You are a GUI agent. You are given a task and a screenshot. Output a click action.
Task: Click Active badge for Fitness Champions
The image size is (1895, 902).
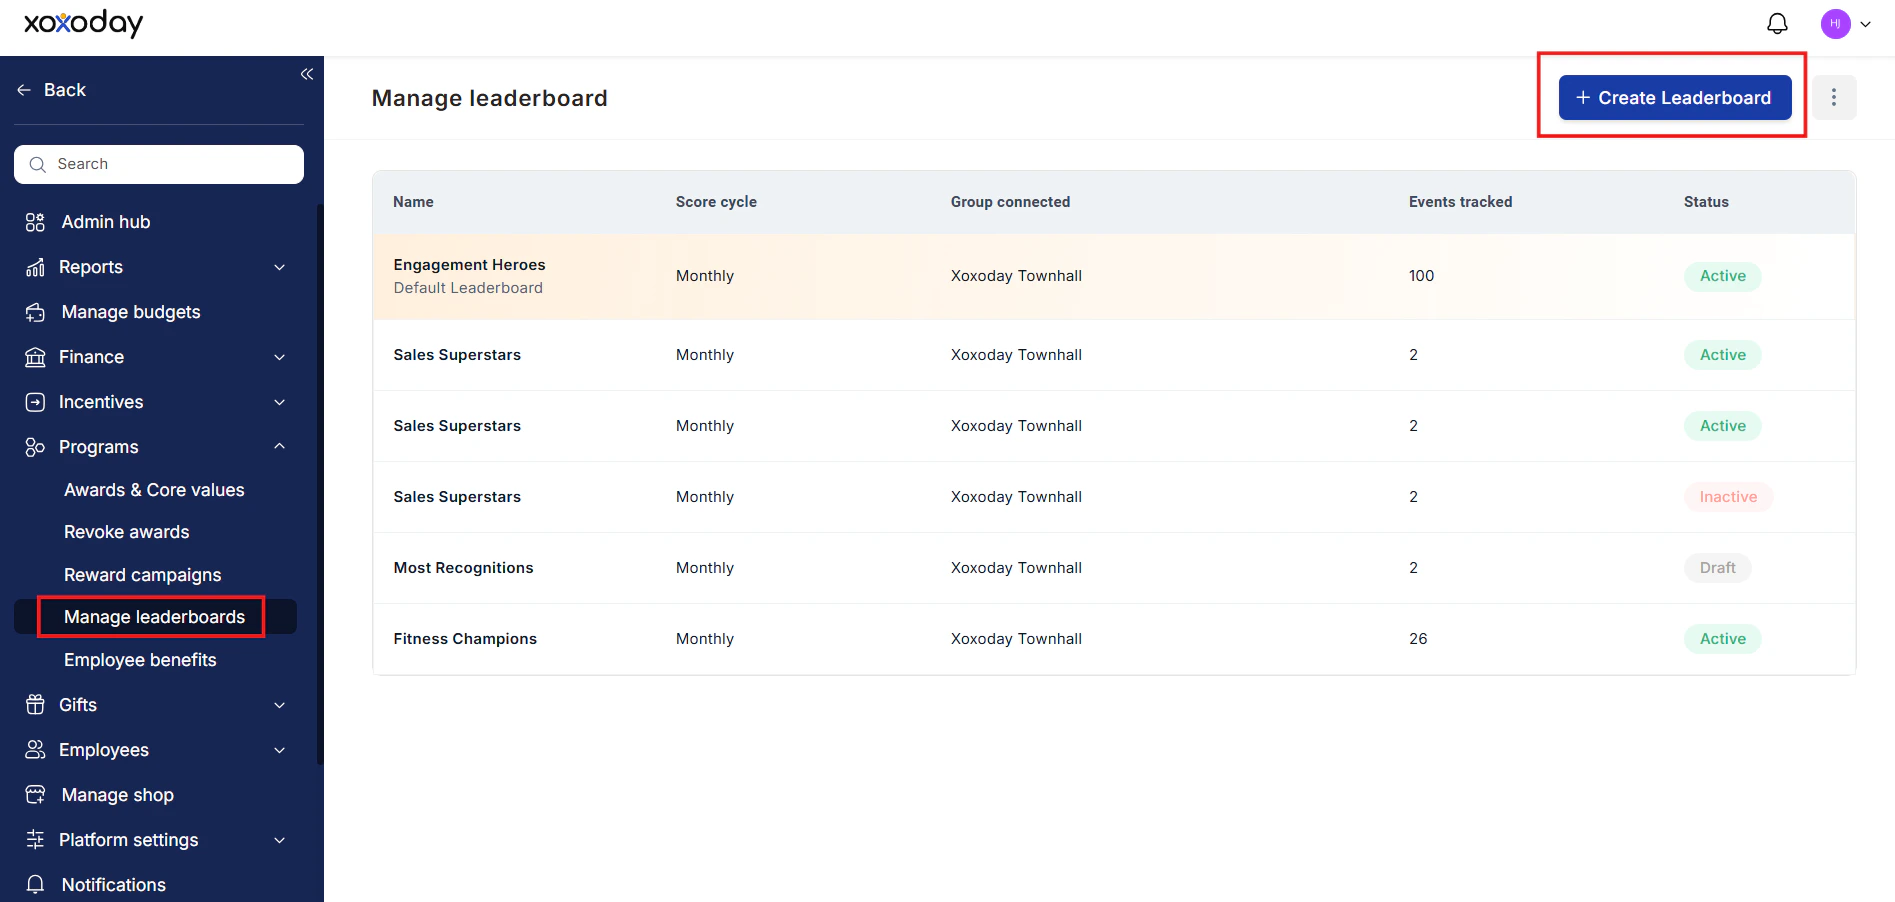pyautogui.click(x=1723, y=639)
